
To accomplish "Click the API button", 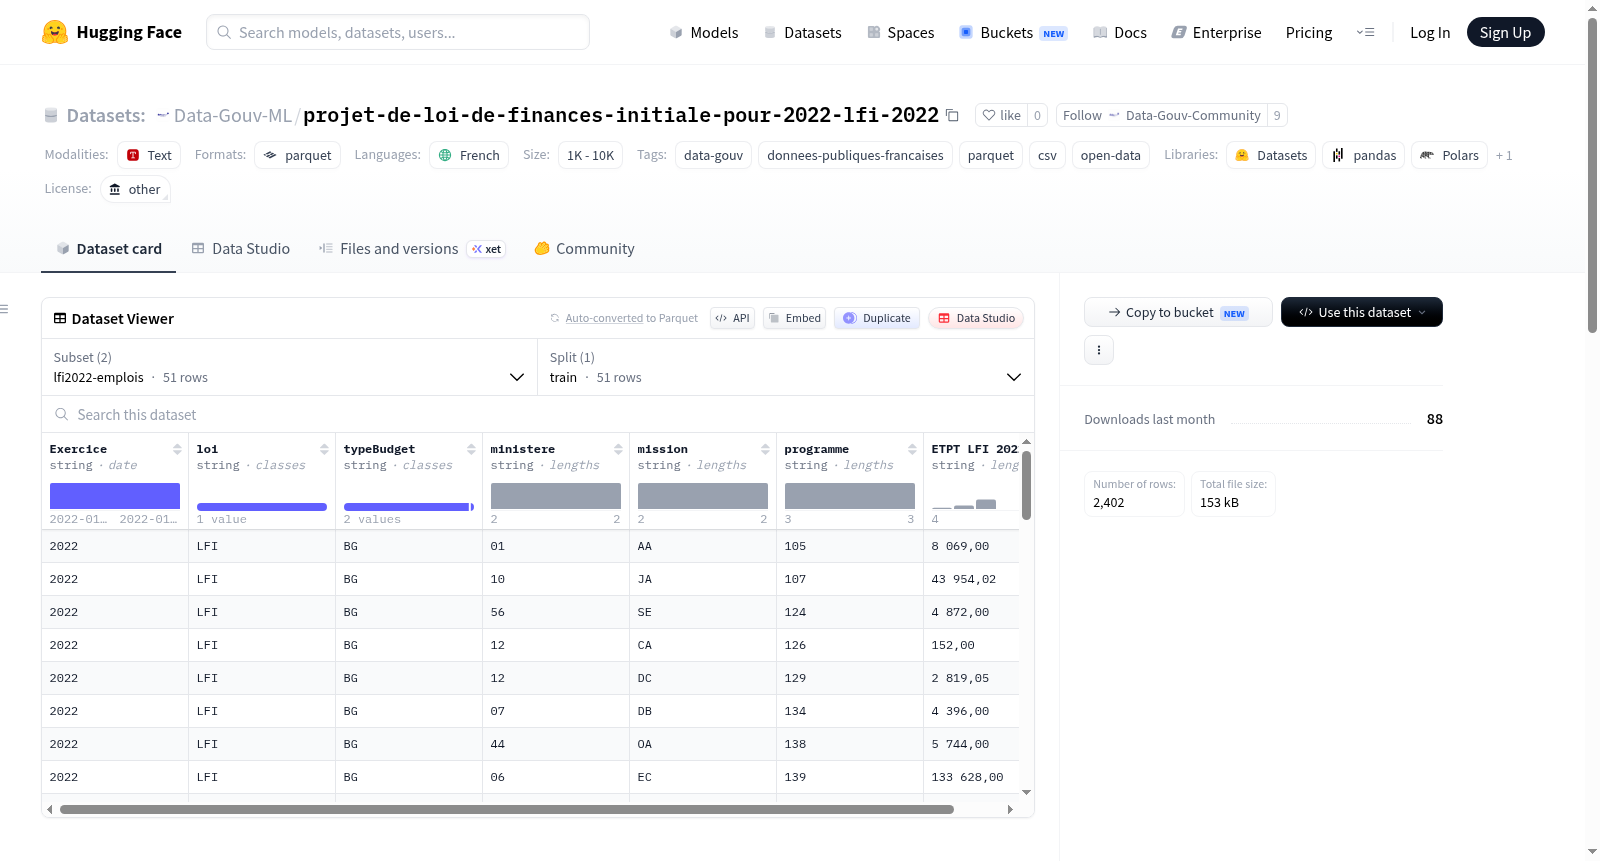I will point(732,318).
